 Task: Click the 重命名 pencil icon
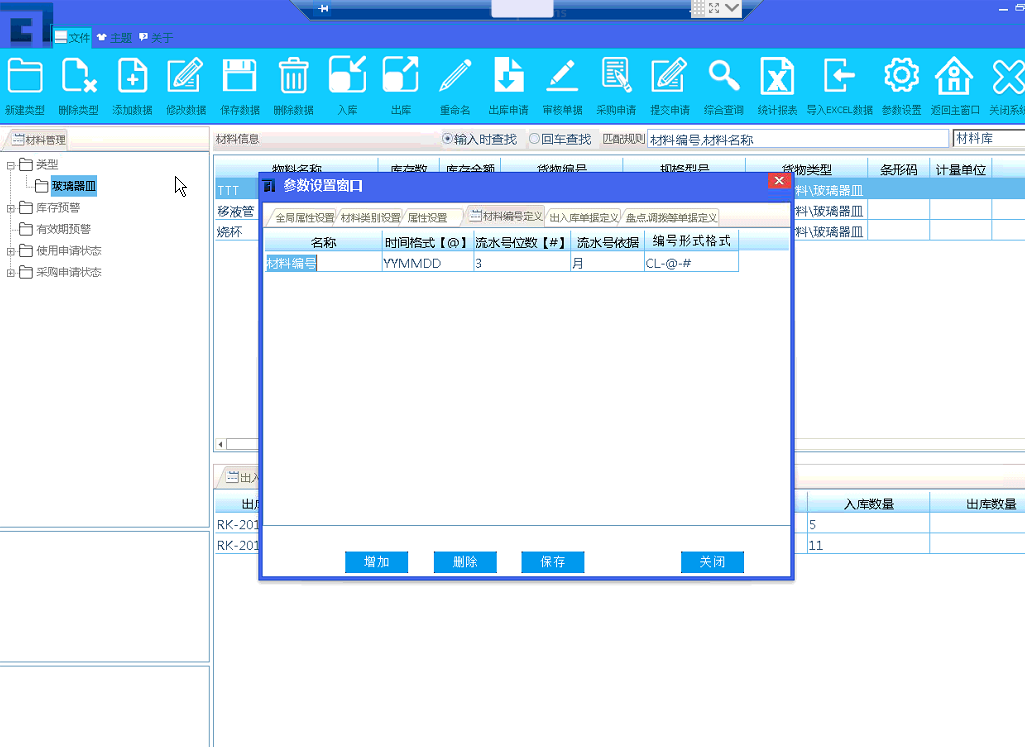click(455, 76)
